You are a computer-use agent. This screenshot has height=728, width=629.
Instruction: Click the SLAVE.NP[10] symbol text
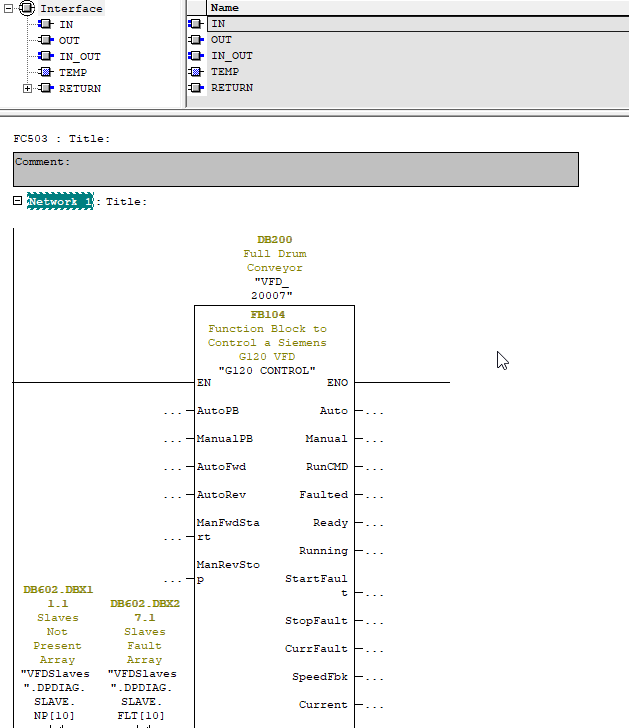(x=54, y=708)
